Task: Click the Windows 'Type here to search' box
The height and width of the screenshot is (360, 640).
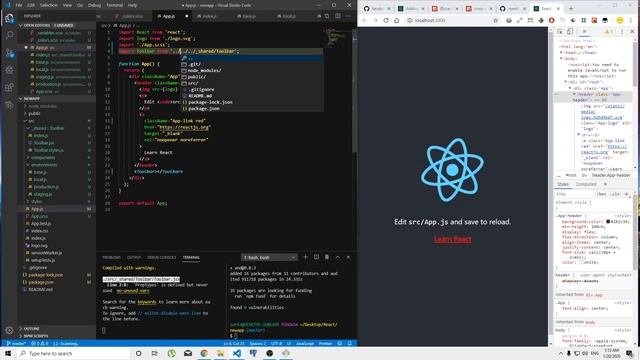Action: pyautogui.click(x=73, y=353)
